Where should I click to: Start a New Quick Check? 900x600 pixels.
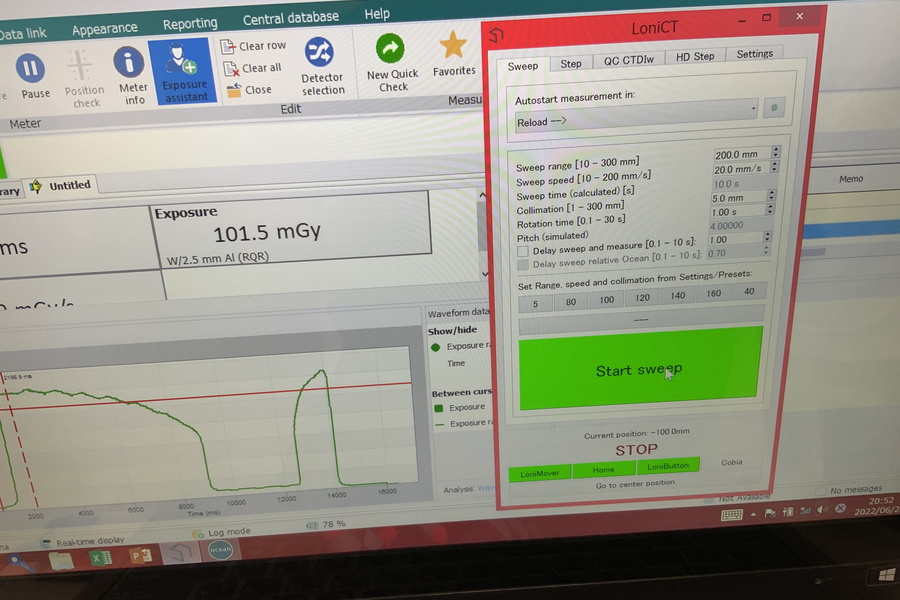coord(391,60)
